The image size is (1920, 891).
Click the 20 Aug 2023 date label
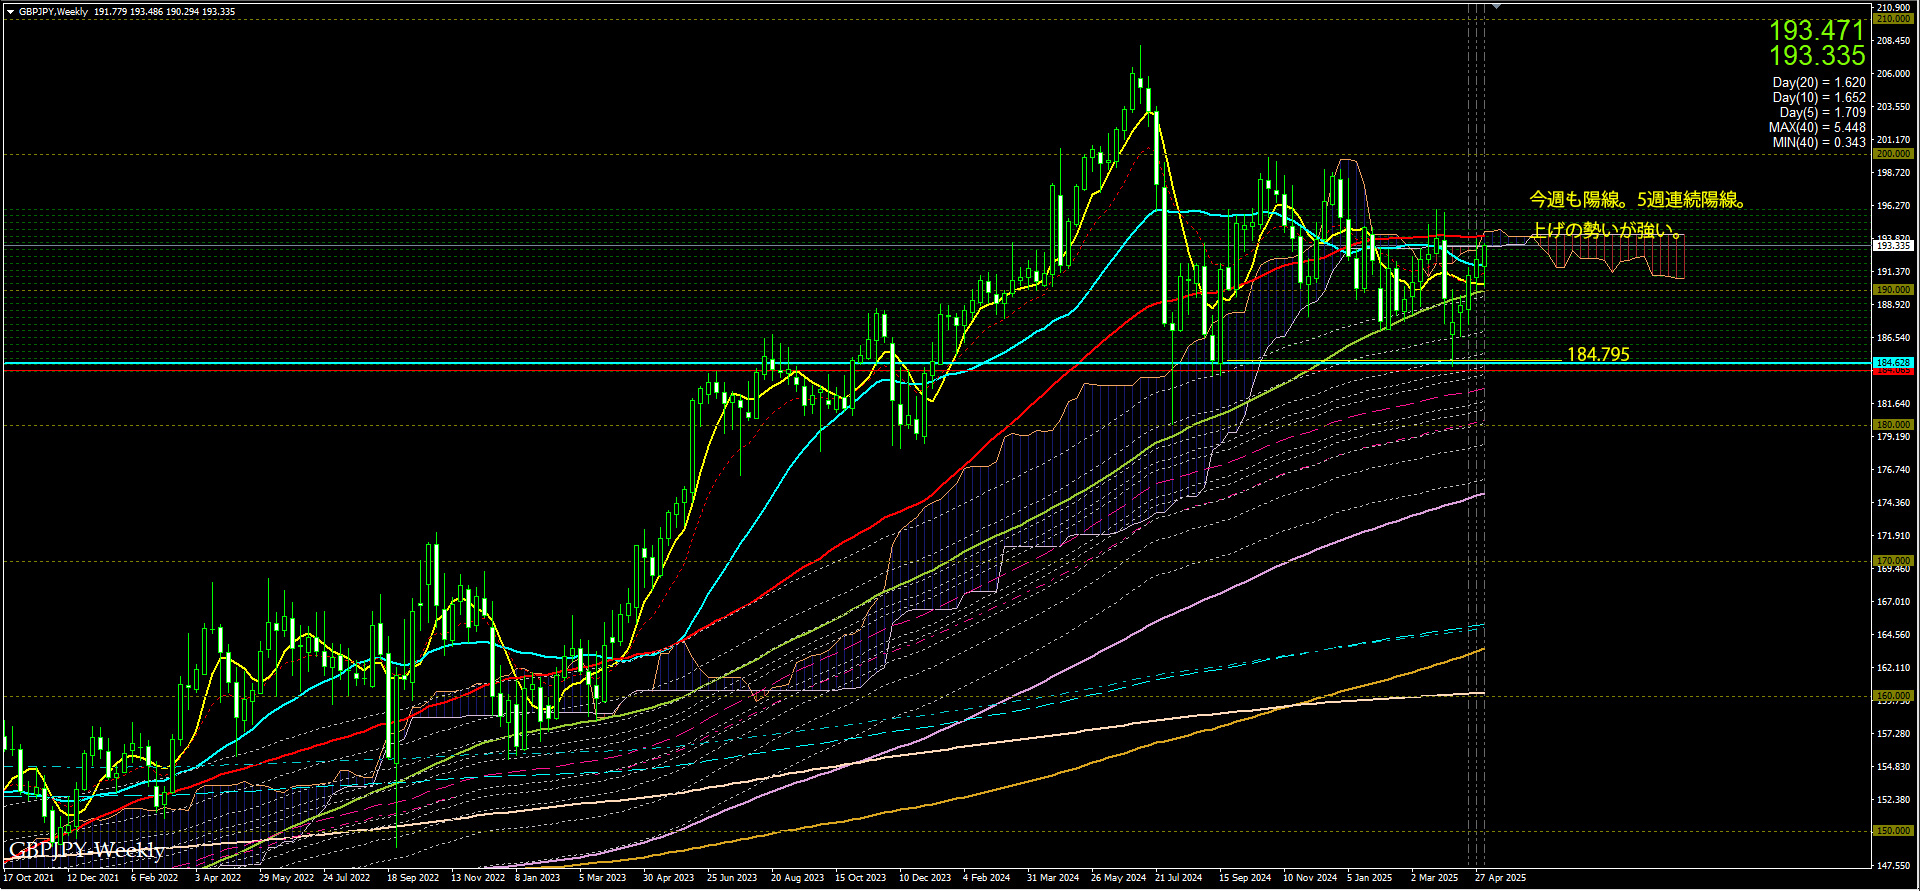(797, 878)
